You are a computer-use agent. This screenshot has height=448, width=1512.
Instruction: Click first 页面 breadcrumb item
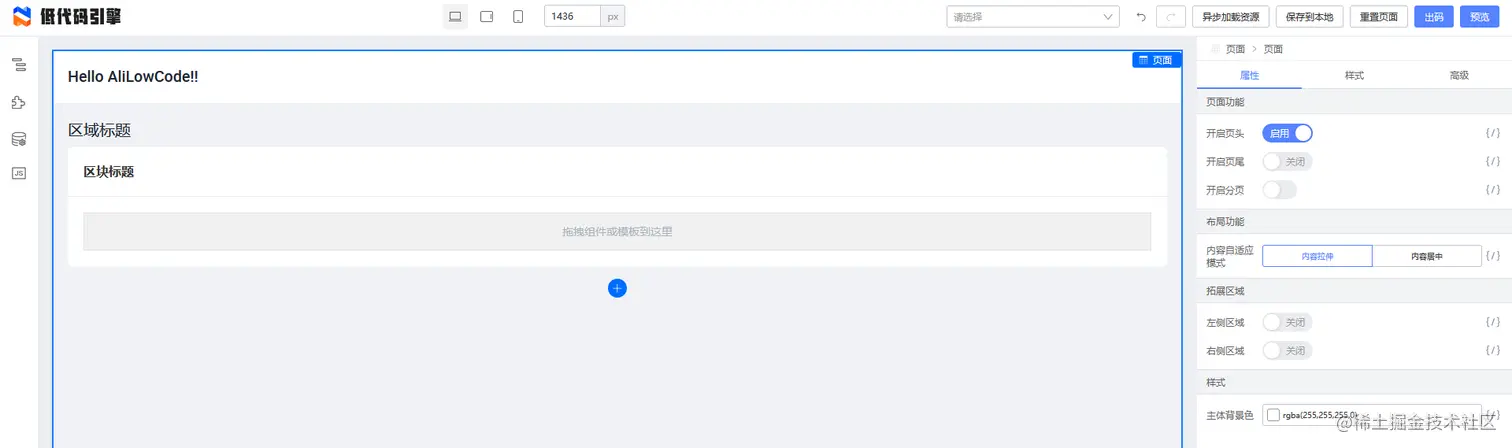coord(1235,49)
